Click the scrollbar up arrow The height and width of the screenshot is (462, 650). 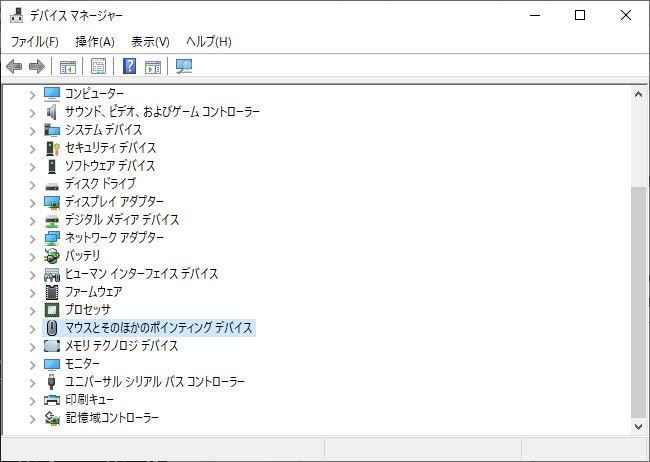[x=638, y=95]
